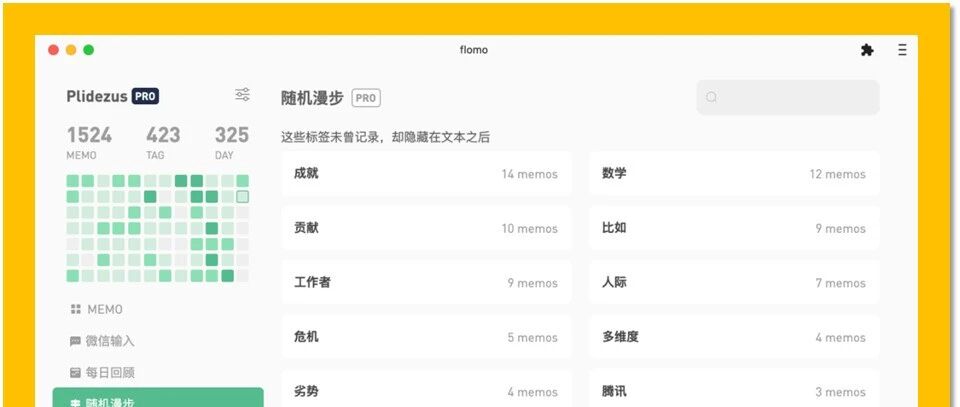The image size is (960, 407).
Task: Click the 325 DAY count
Action: (231, 141)
